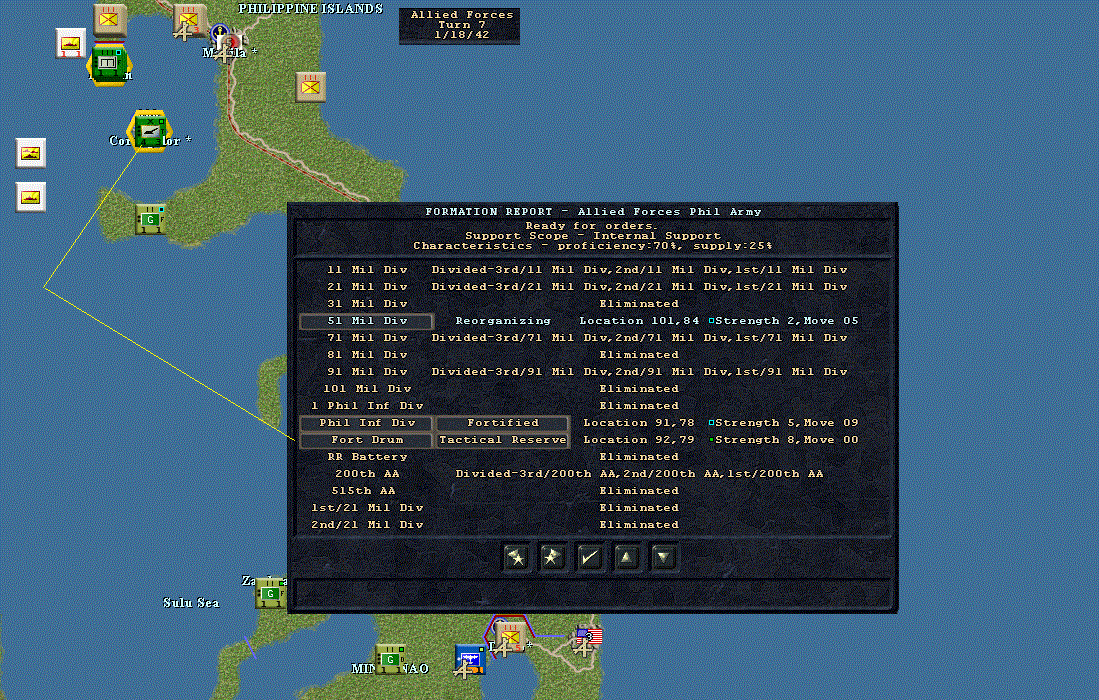Select the olive G unit on the MINDANAO label
The image size is (1099, 700).
tap(390, 659)
